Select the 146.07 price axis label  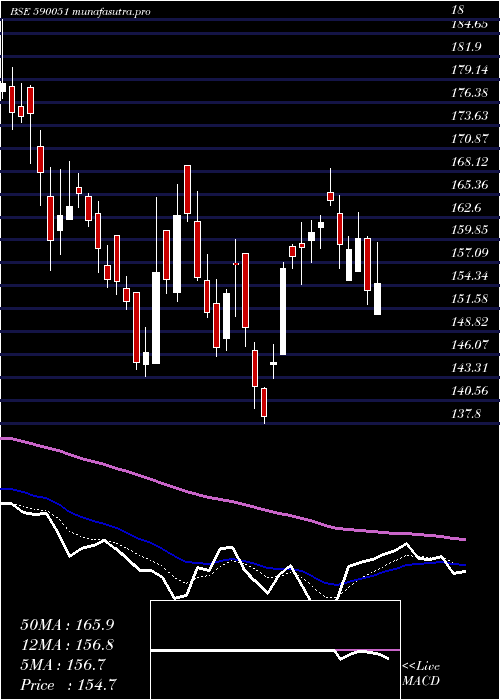tap(469, 345)
